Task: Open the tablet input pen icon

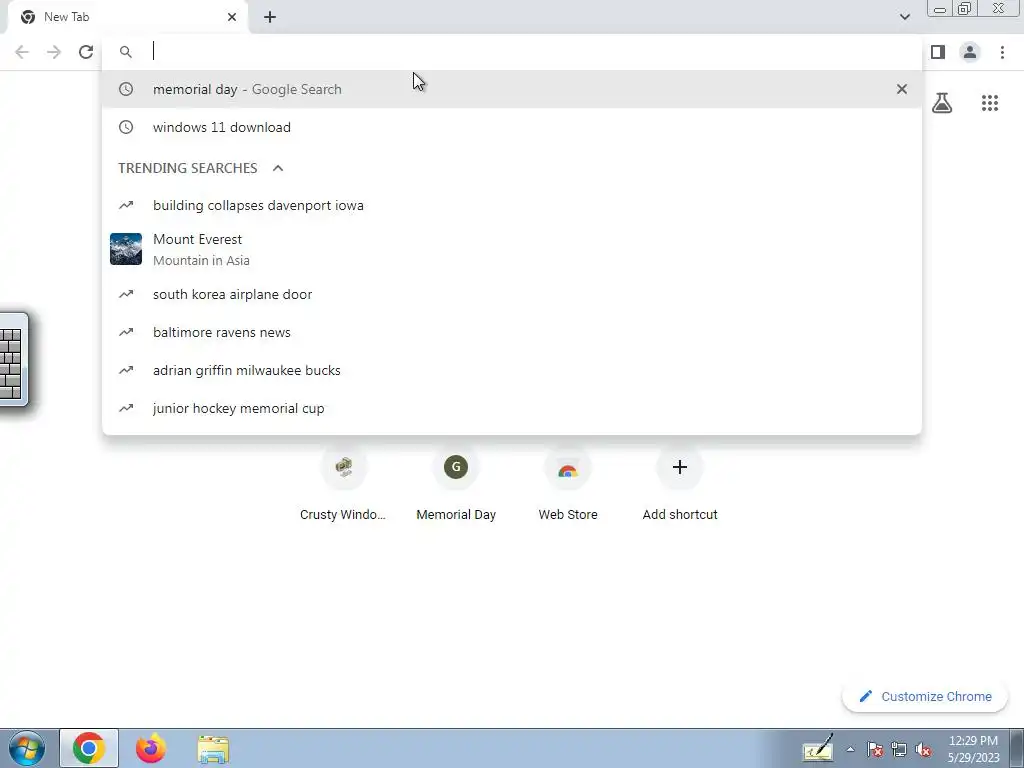Action: tap(818, 749)
